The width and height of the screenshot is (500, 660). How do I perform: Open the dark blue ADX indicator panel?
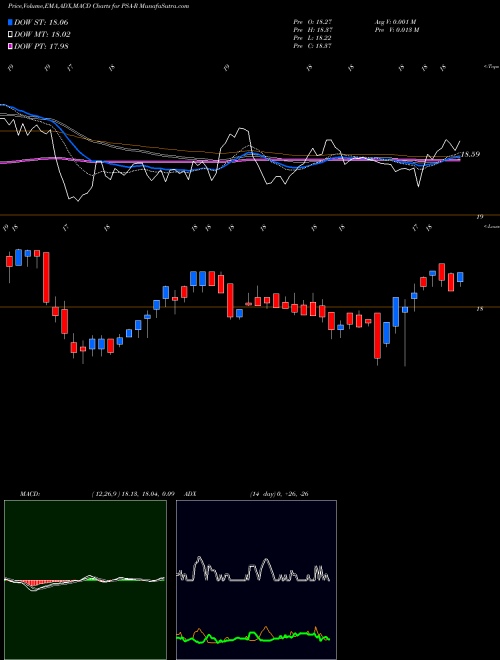pyautogui.click(x=256, y=580)
